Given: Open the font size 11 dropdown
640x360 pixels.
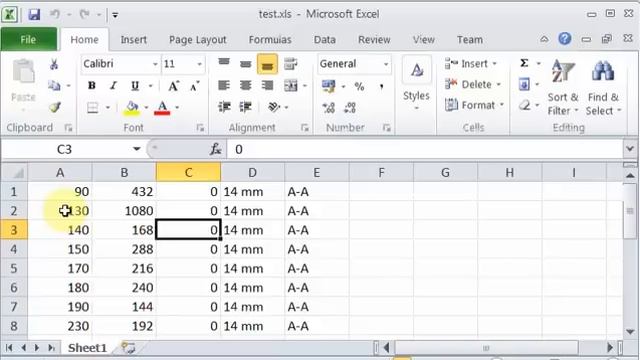Looking at the screenshot, I should click(x=199, y=64).
